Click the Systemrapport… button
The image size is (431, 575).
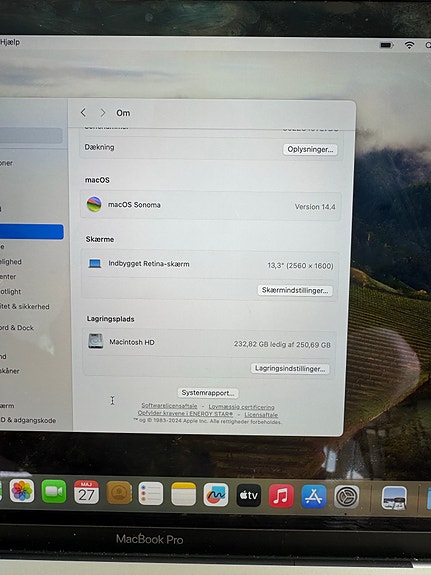(x=208, y=393)
